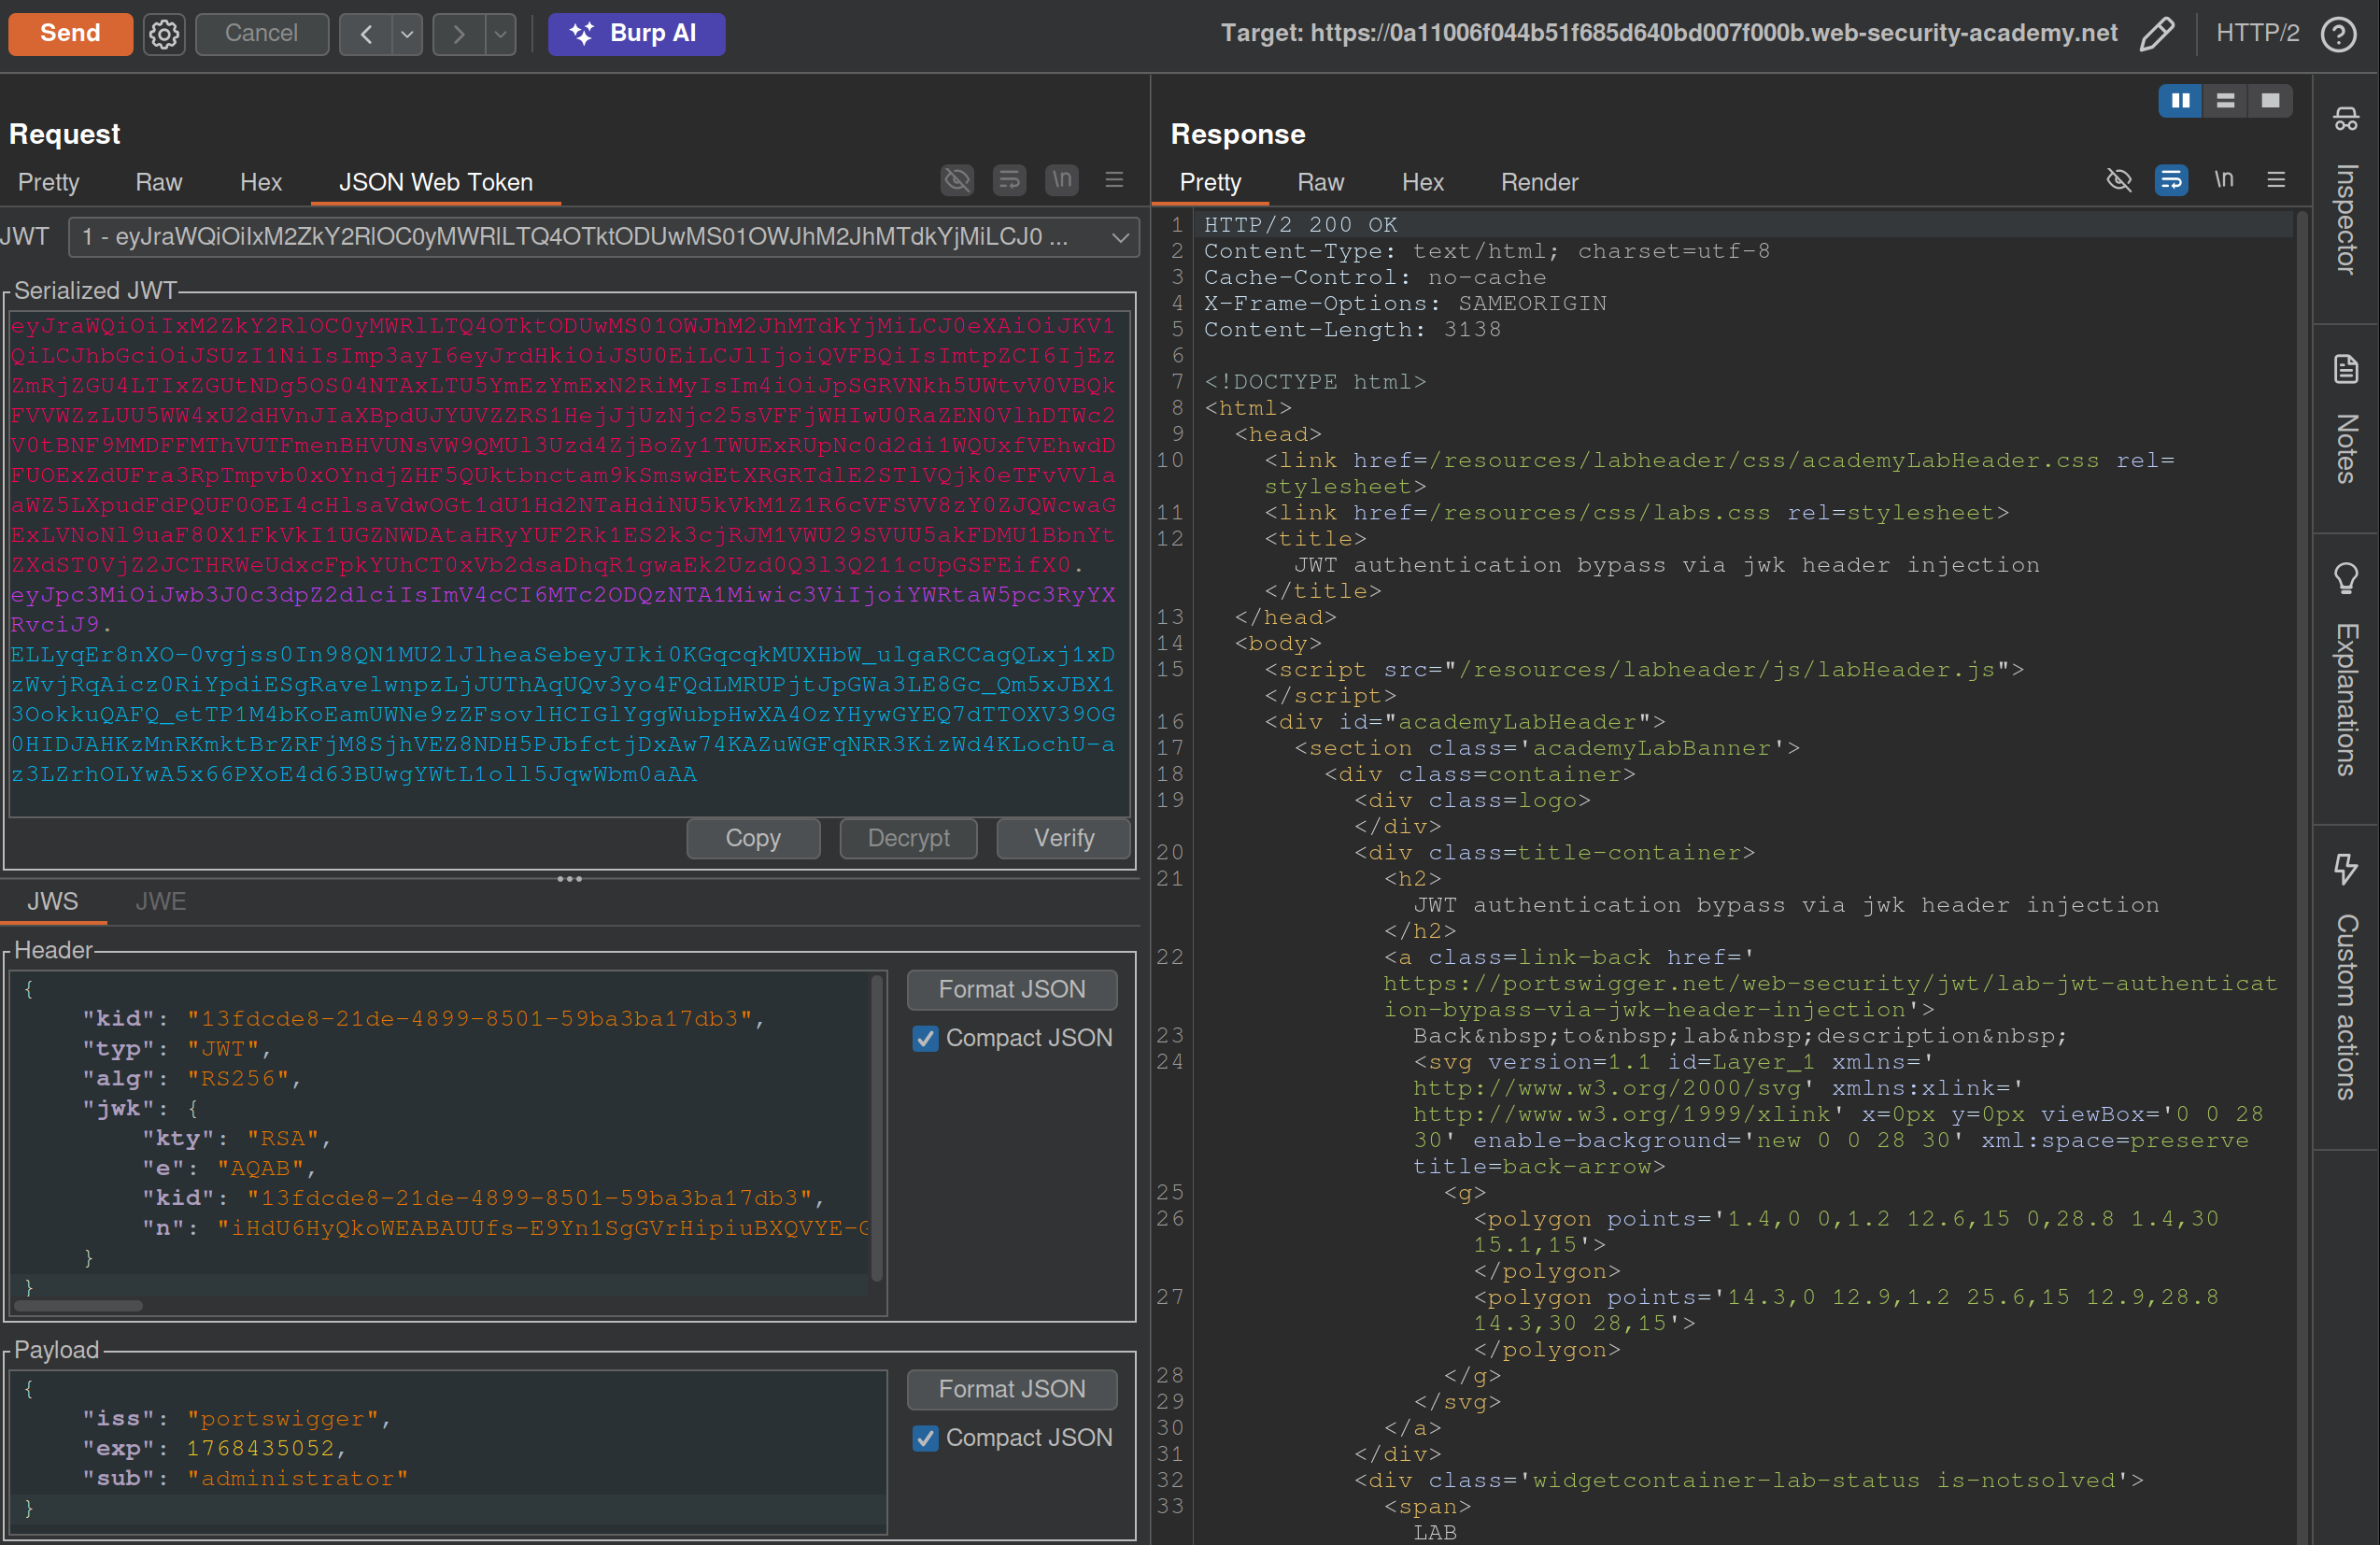Switch to side-by-side split layout icon
The image size is (2380, 1545).
click(2180, 101)
